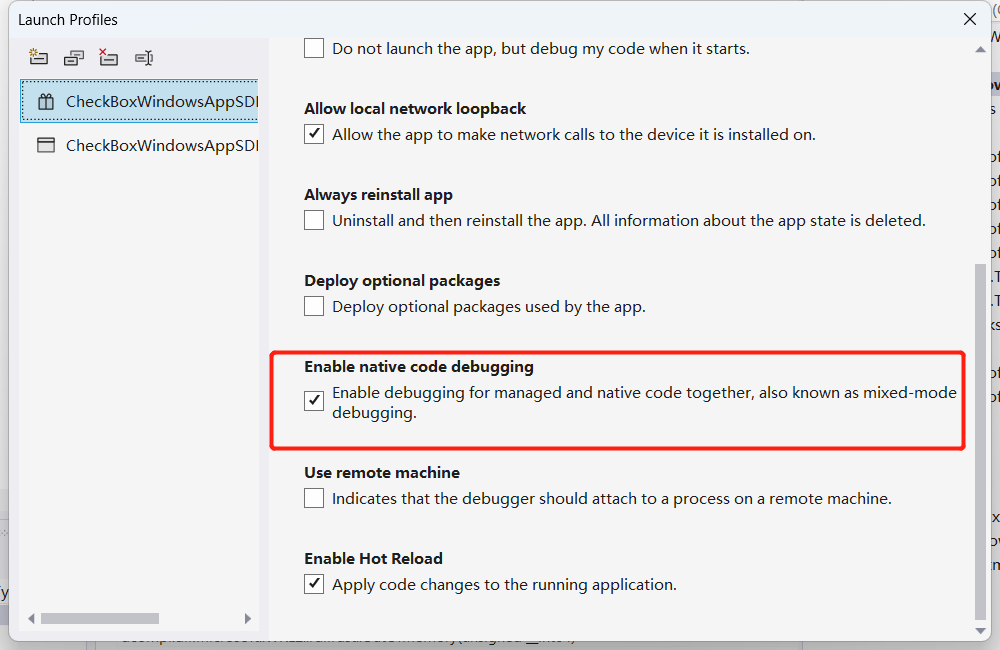The image size is (1000, 650).
Task: Click the horizontal scrollbar right arrow
Action: [249, 618]
